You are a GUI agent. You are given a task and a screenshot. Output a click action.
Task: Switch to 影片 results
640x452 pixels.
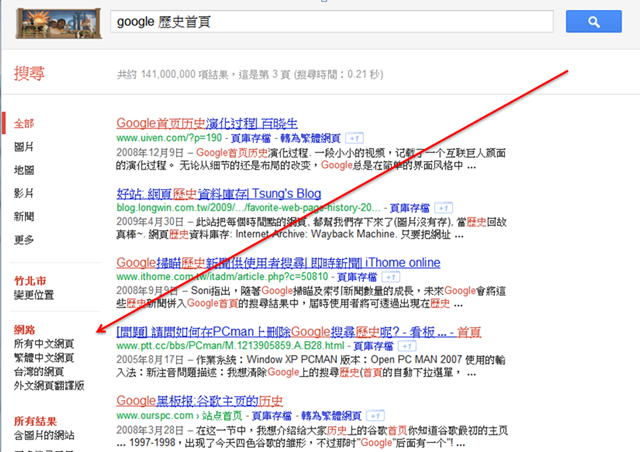[24, 193]
